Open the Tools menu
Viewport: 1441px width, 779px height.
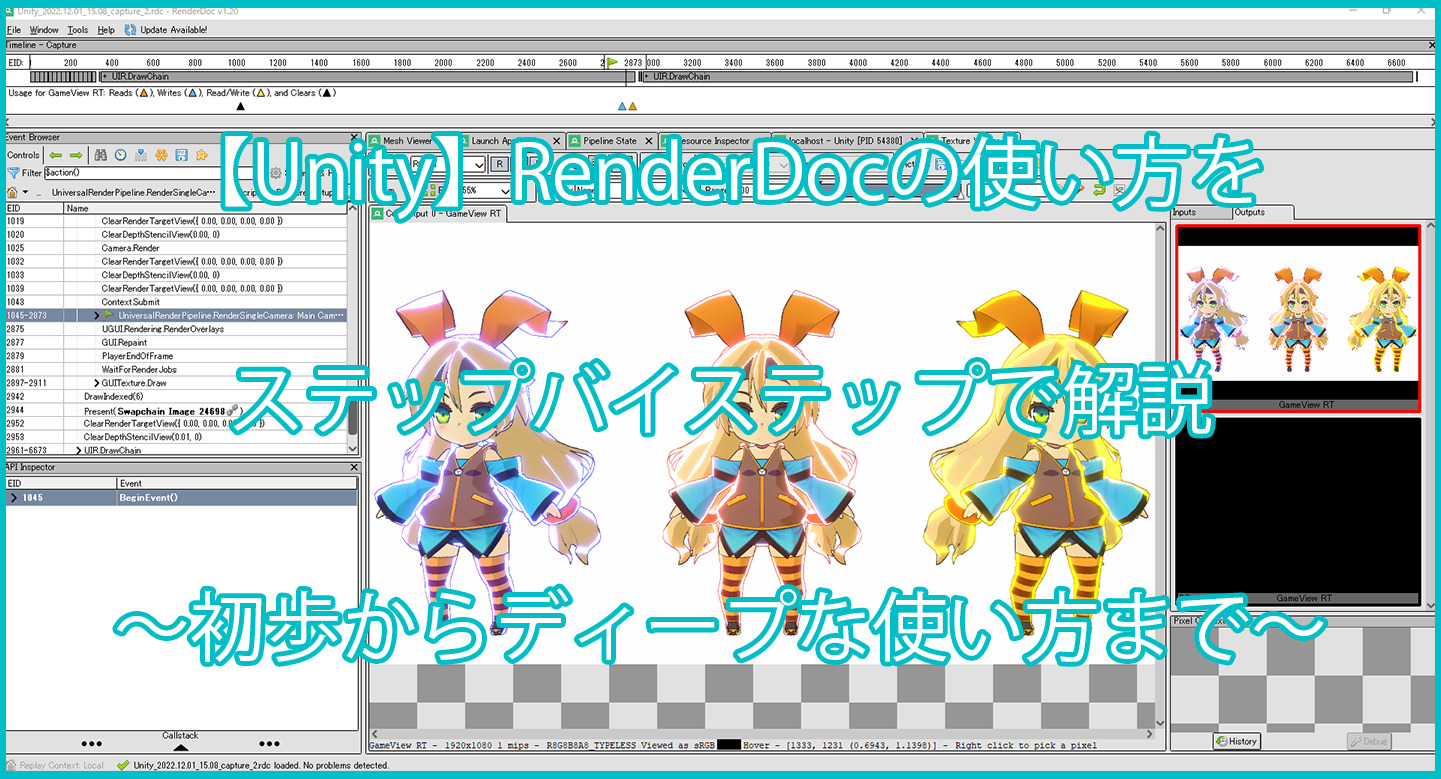[x=78, y=30]
